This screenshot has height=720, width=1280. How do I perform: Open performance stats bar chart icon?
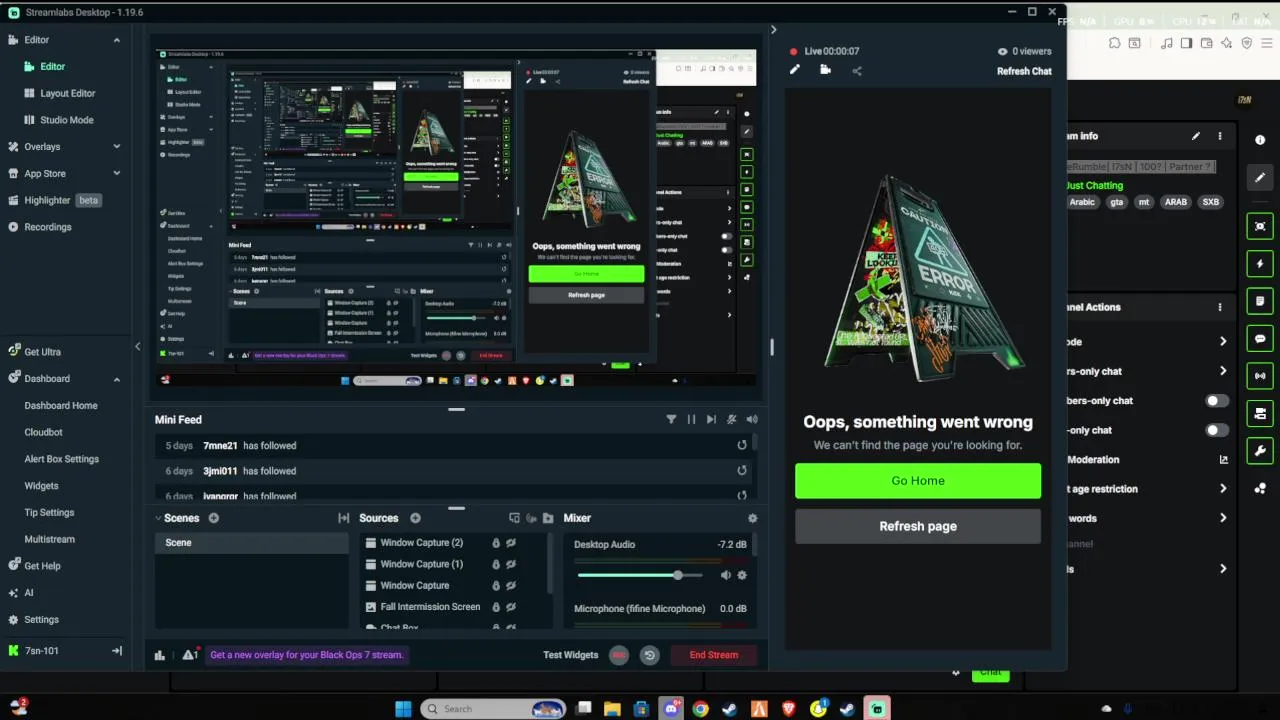point(159,655)
